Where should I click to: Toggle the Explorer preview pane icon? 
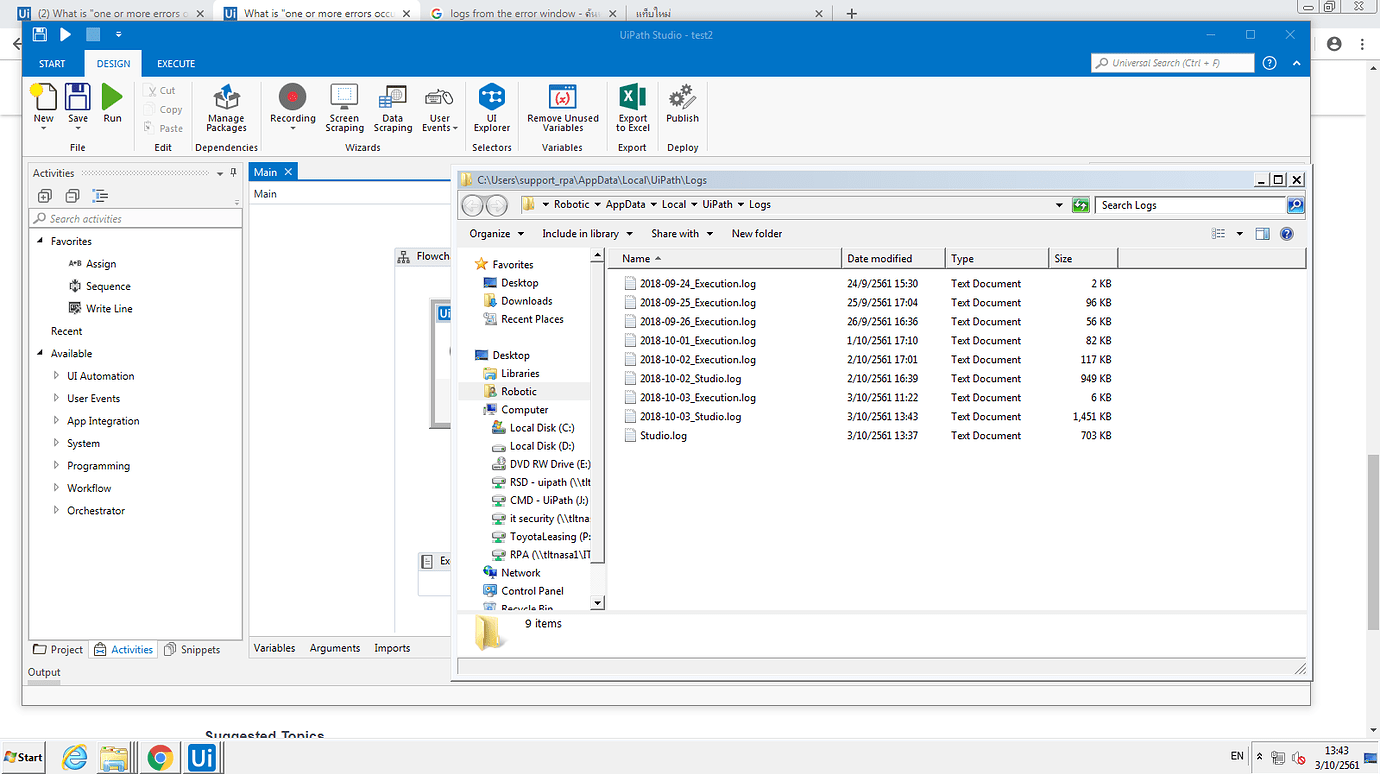1262,234
